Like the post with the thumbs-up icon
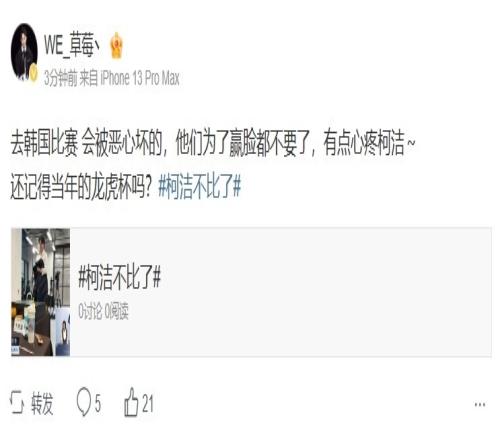The height and width of the screenshot is (440, 500). tap(131, 402)
